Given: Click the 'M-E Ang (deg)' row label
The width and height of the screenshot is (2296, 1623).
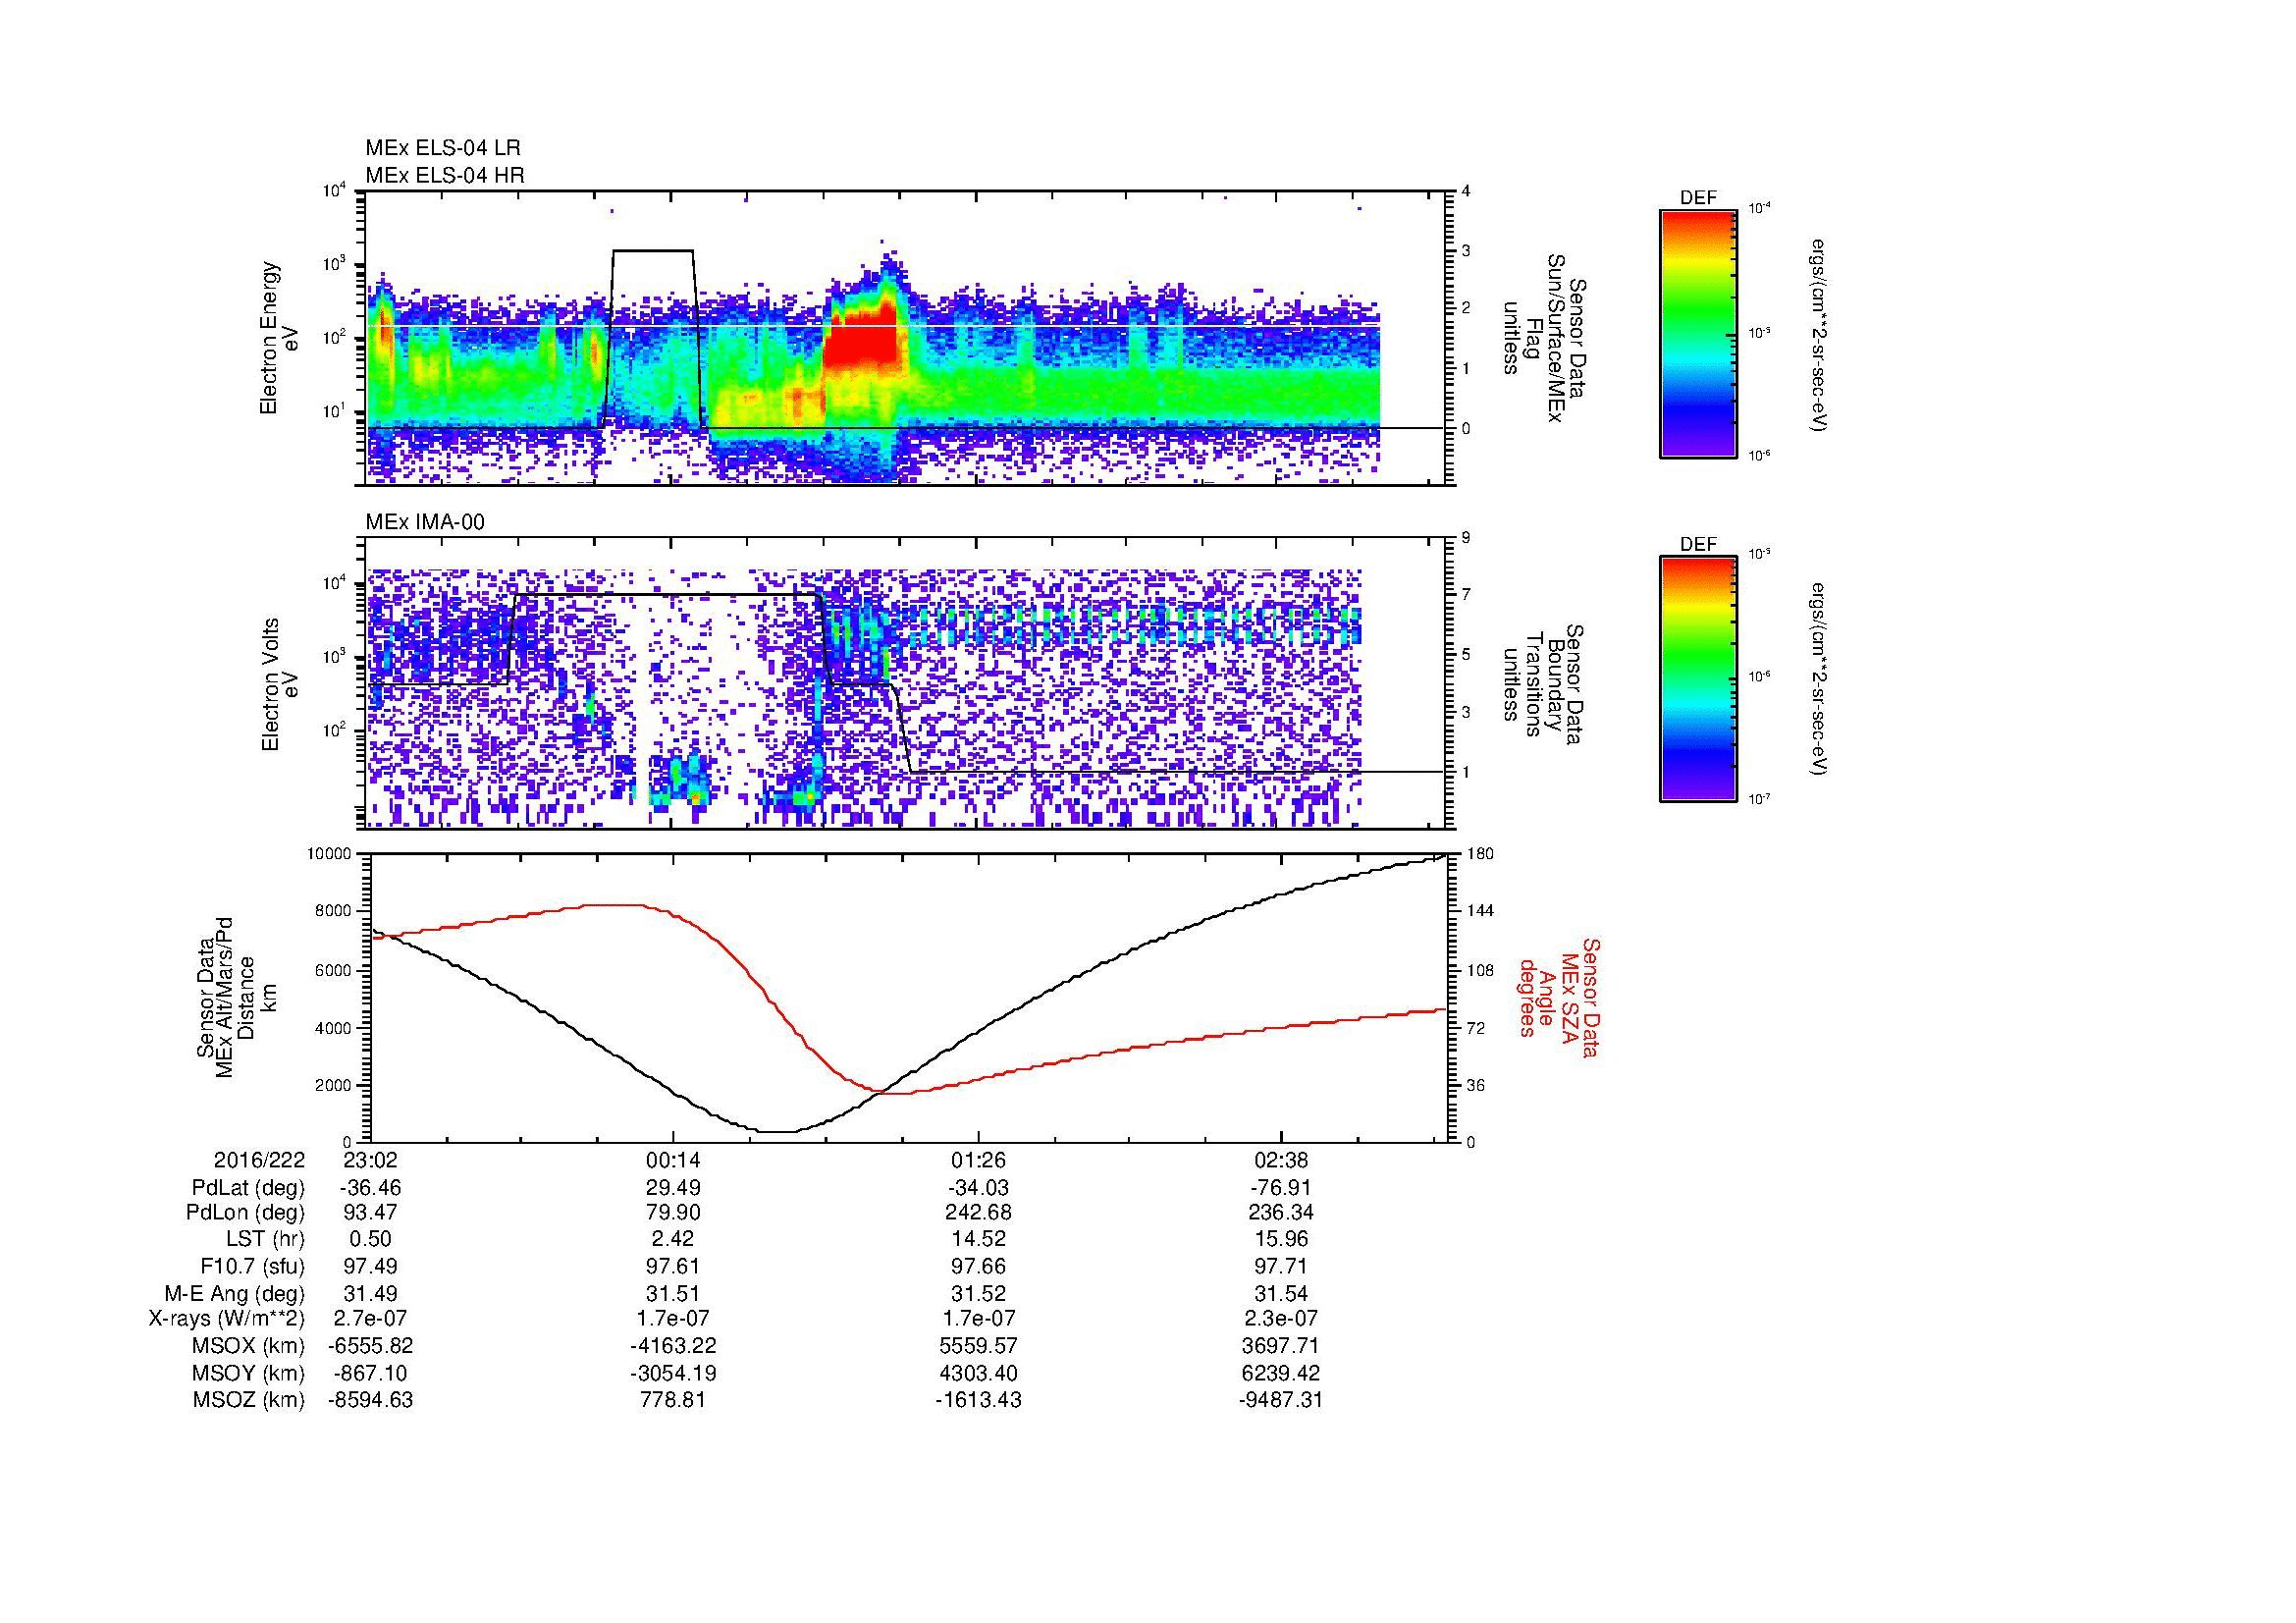Looking at the screenshot, I should (235, 1293).
